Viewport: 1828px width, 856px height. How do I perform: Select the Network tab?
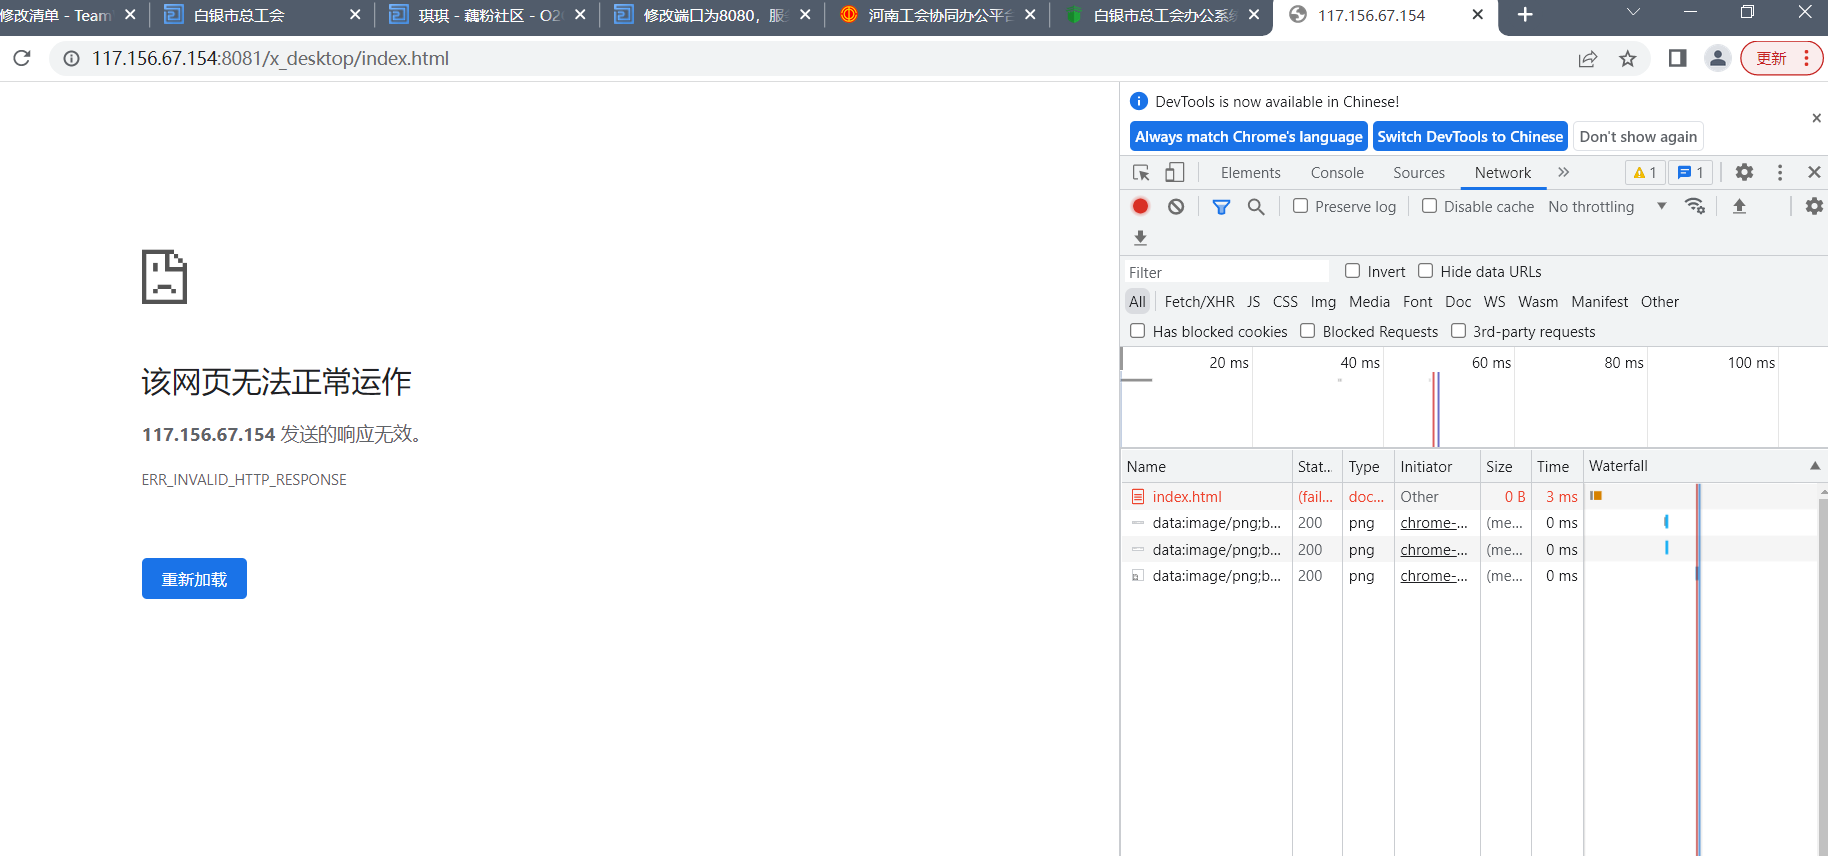1503,173
